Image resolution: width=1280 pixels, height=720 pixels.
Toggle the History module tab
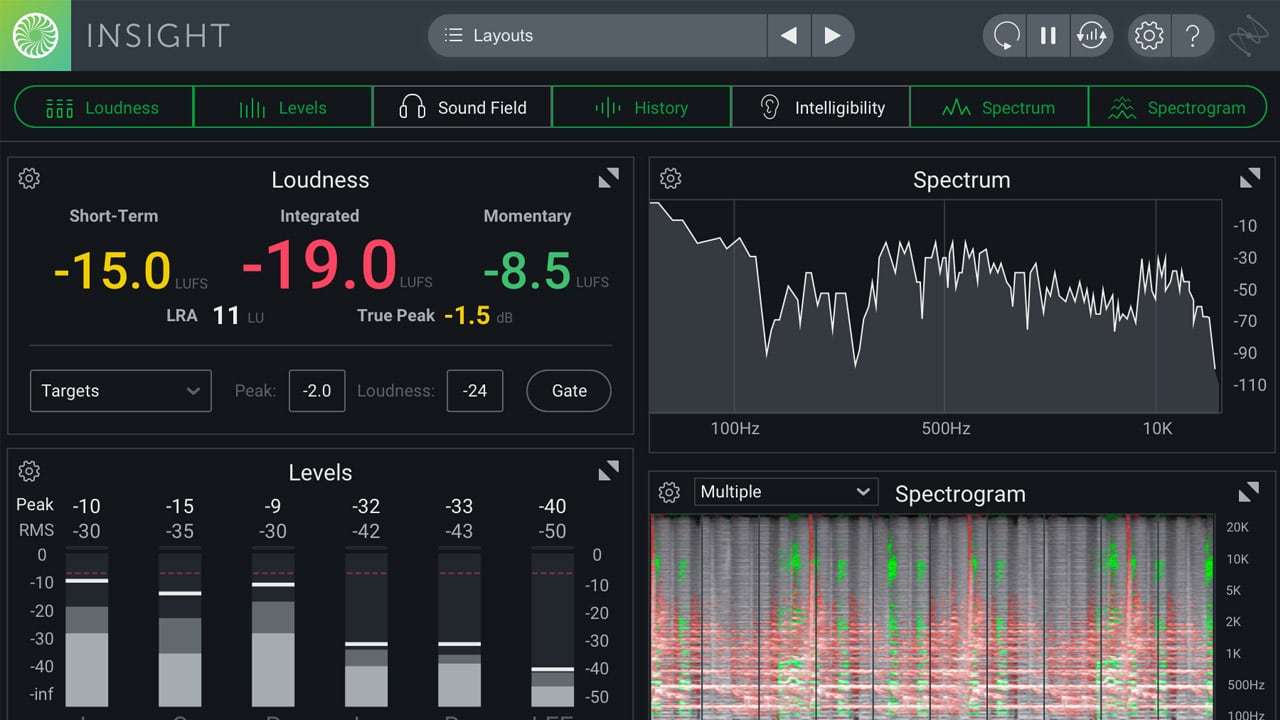pyautogui.click(x=641, y=107)
